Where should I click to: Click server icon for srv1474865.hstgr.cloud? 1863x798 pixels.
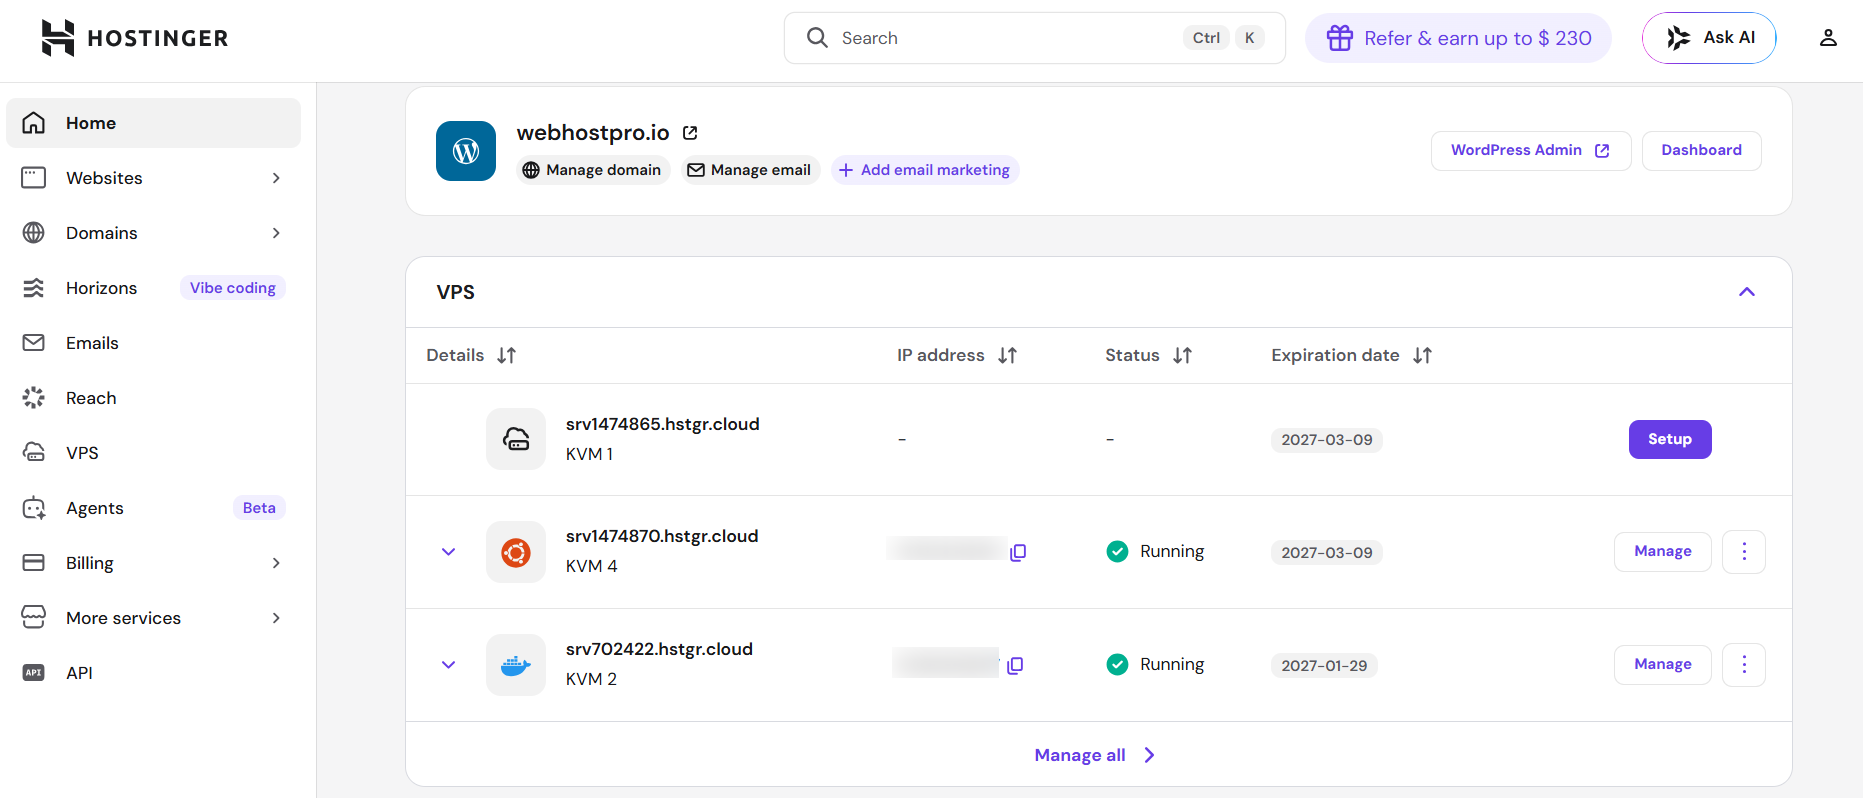tap(516, 439)
